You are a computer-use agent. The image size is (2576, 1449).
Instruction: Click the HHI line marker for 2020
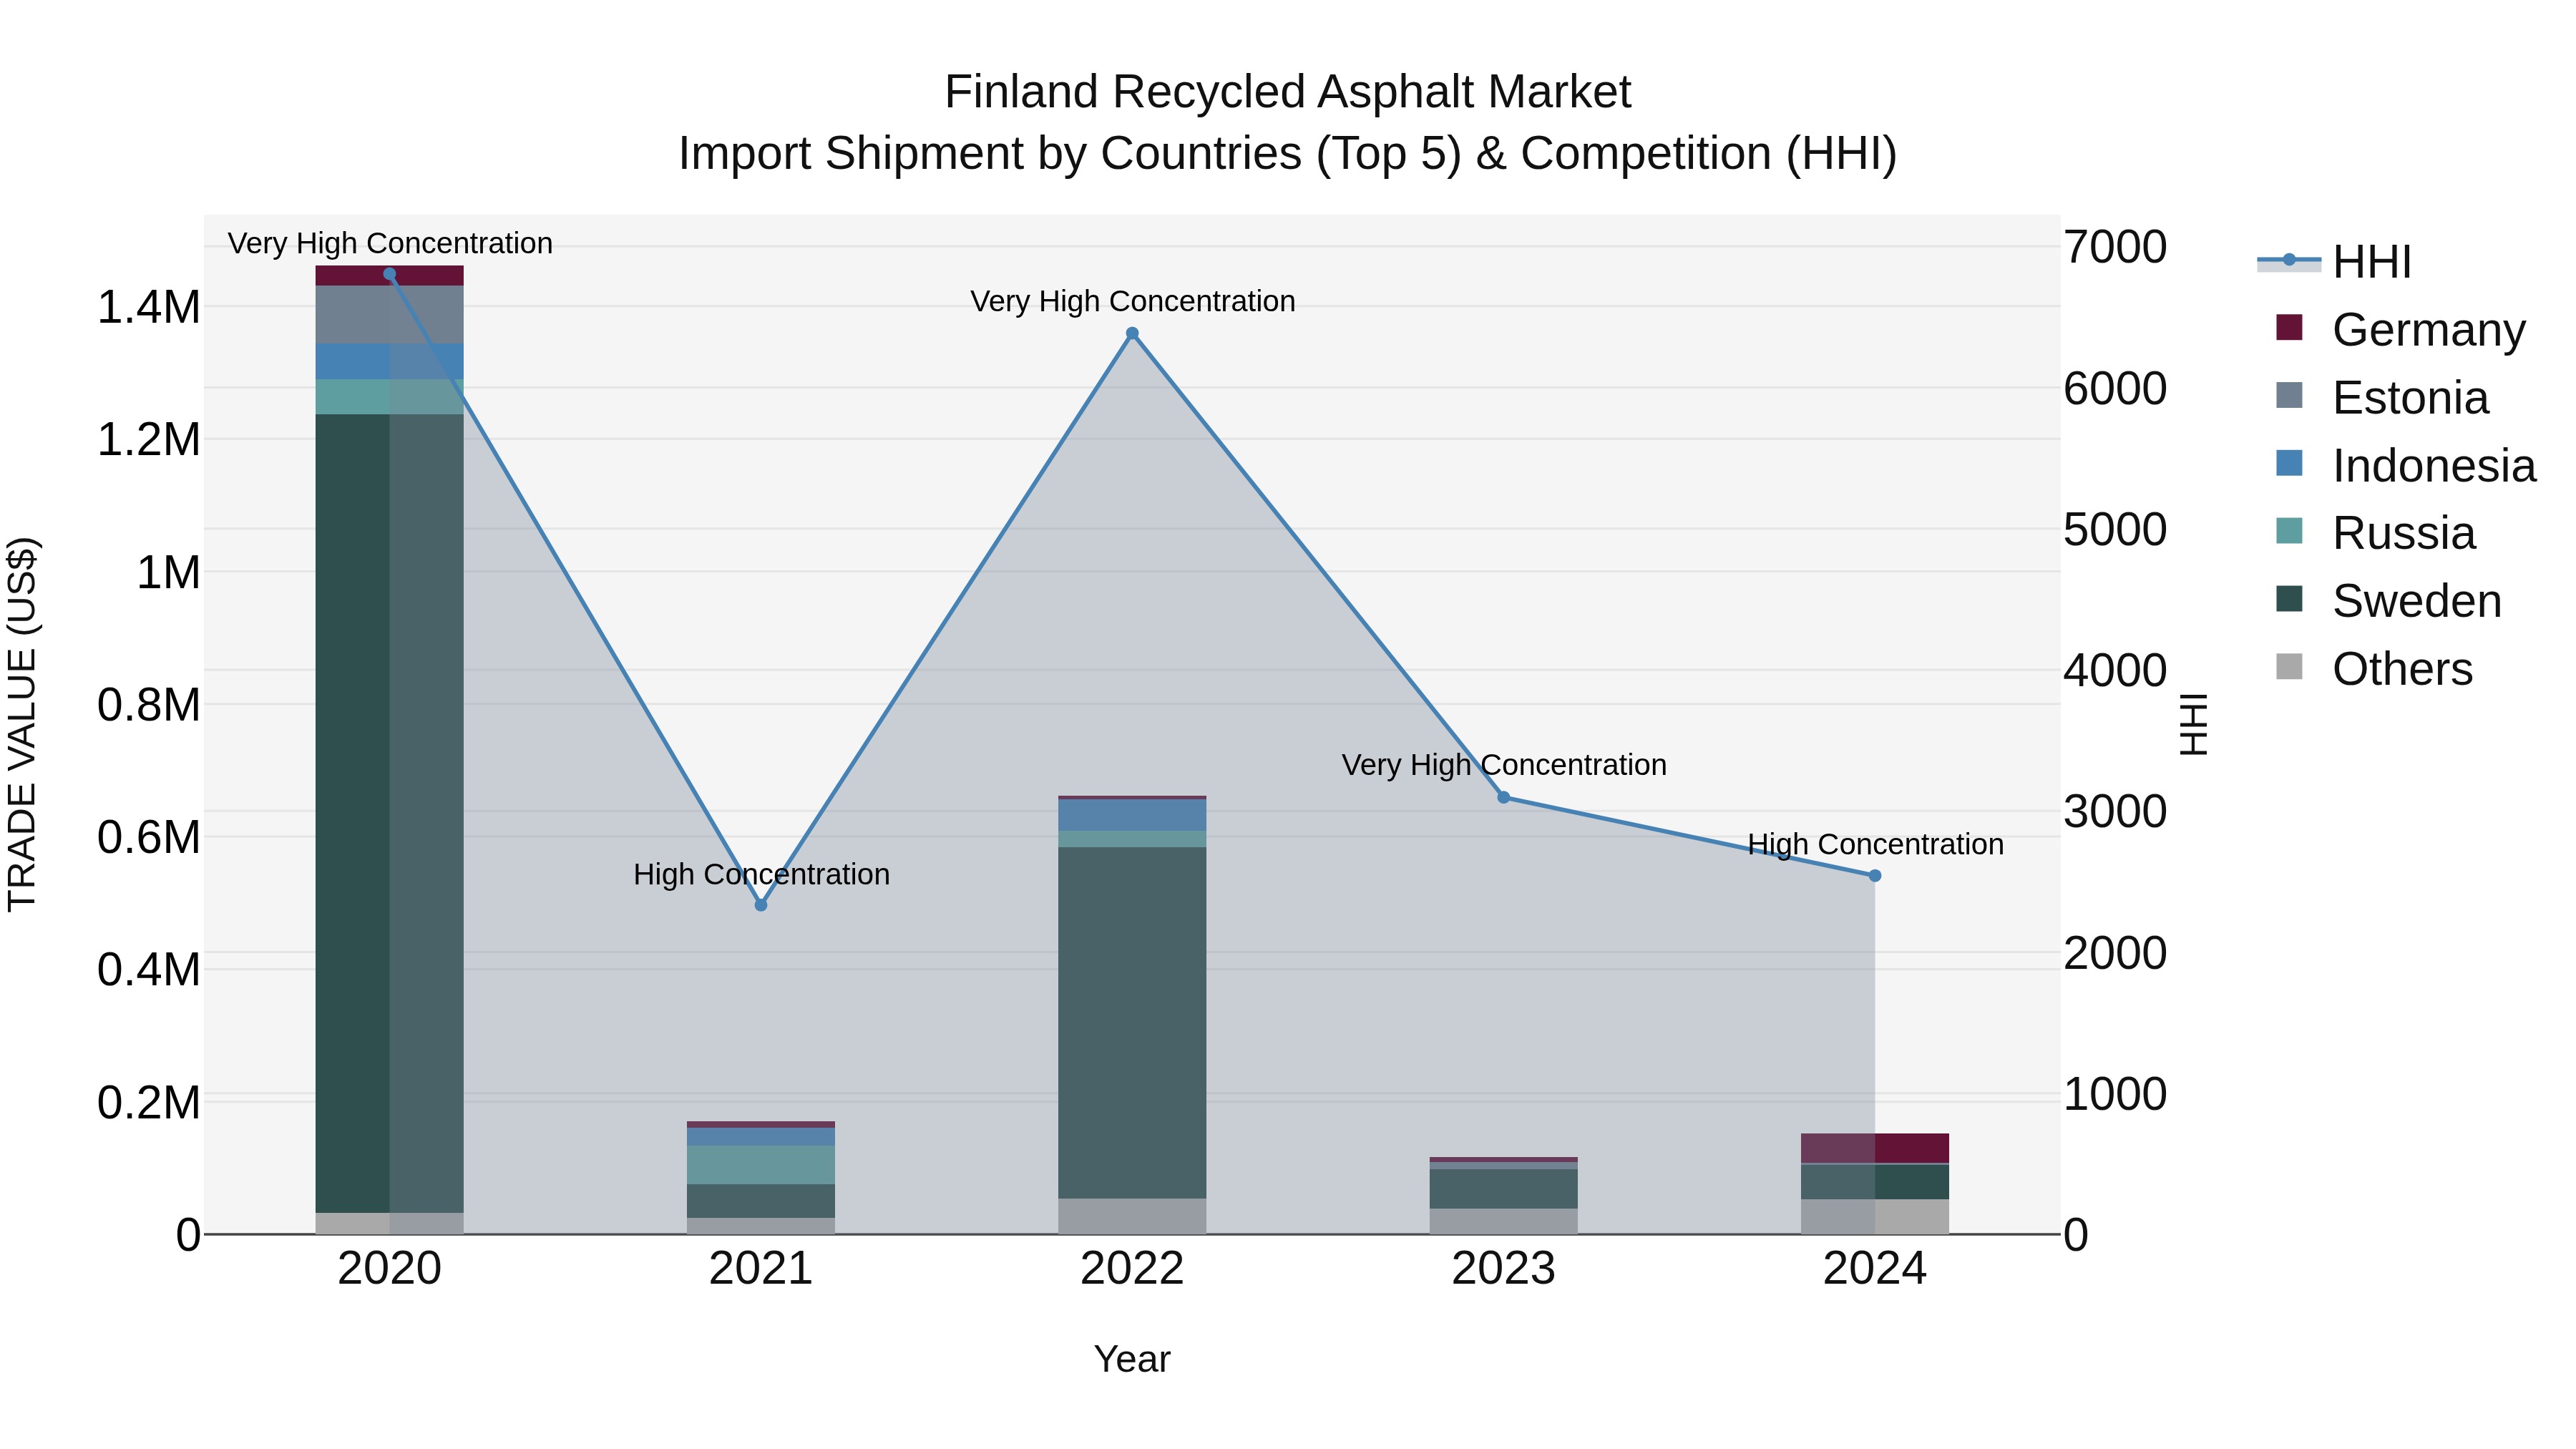coord(389,274)
